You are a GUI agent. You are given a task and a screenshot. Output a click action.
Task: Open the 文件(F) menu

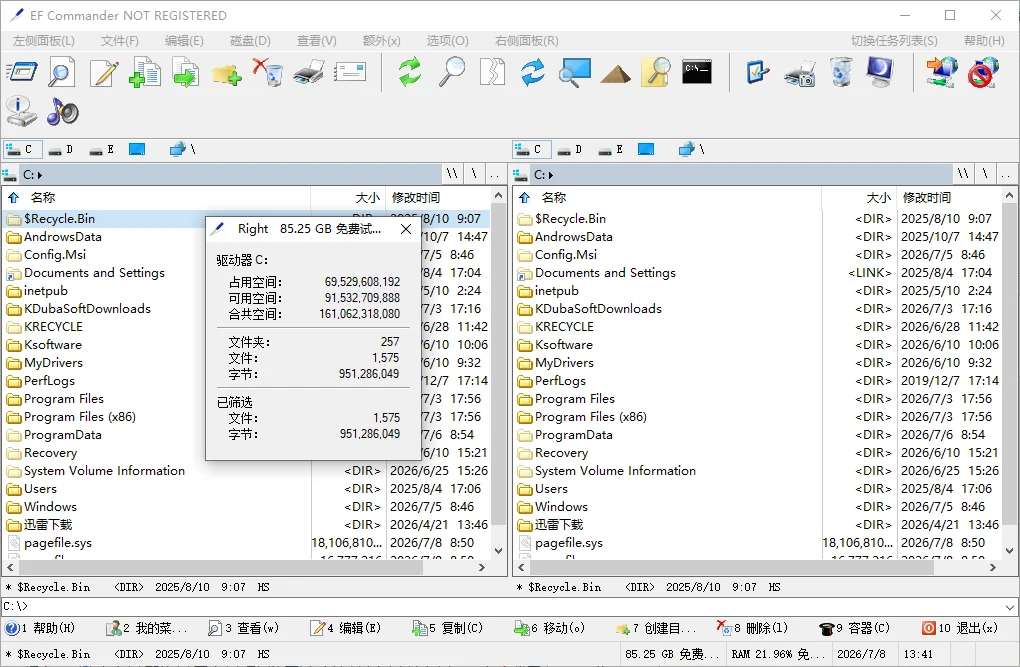pos(120,40)
